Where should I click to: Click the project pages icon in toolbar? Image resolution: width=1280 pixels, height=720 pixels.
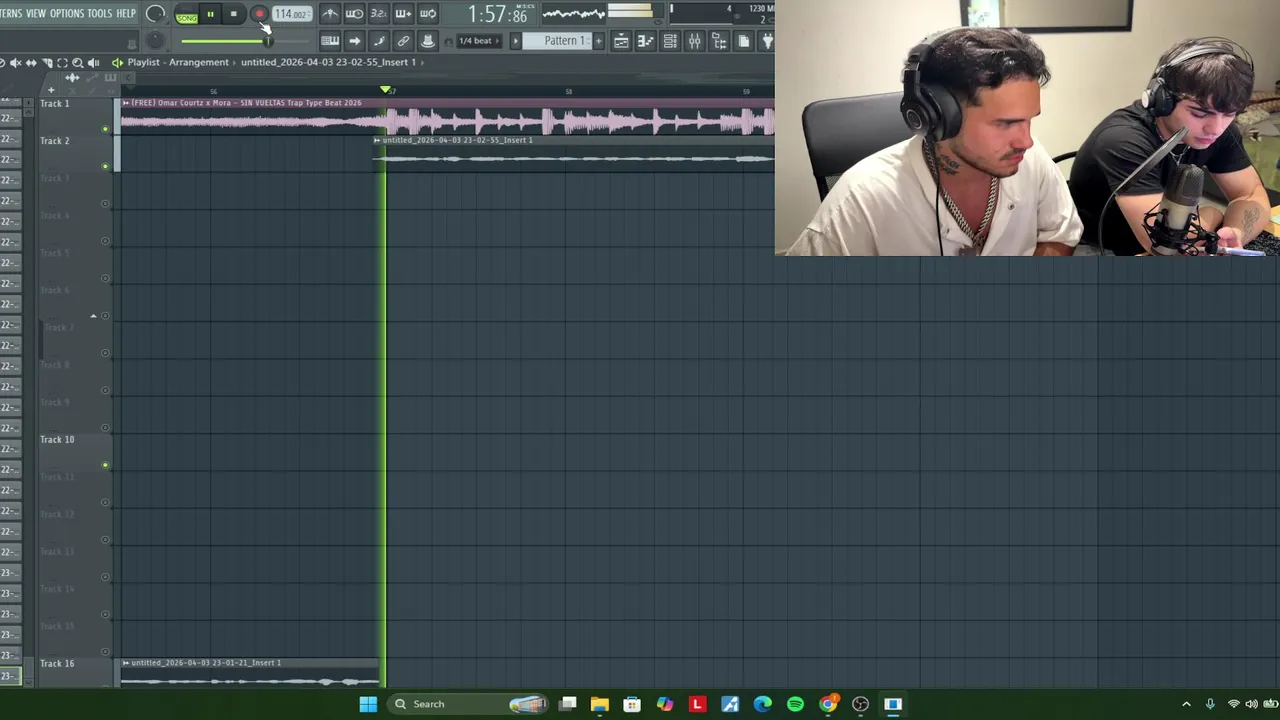point(743,41)
